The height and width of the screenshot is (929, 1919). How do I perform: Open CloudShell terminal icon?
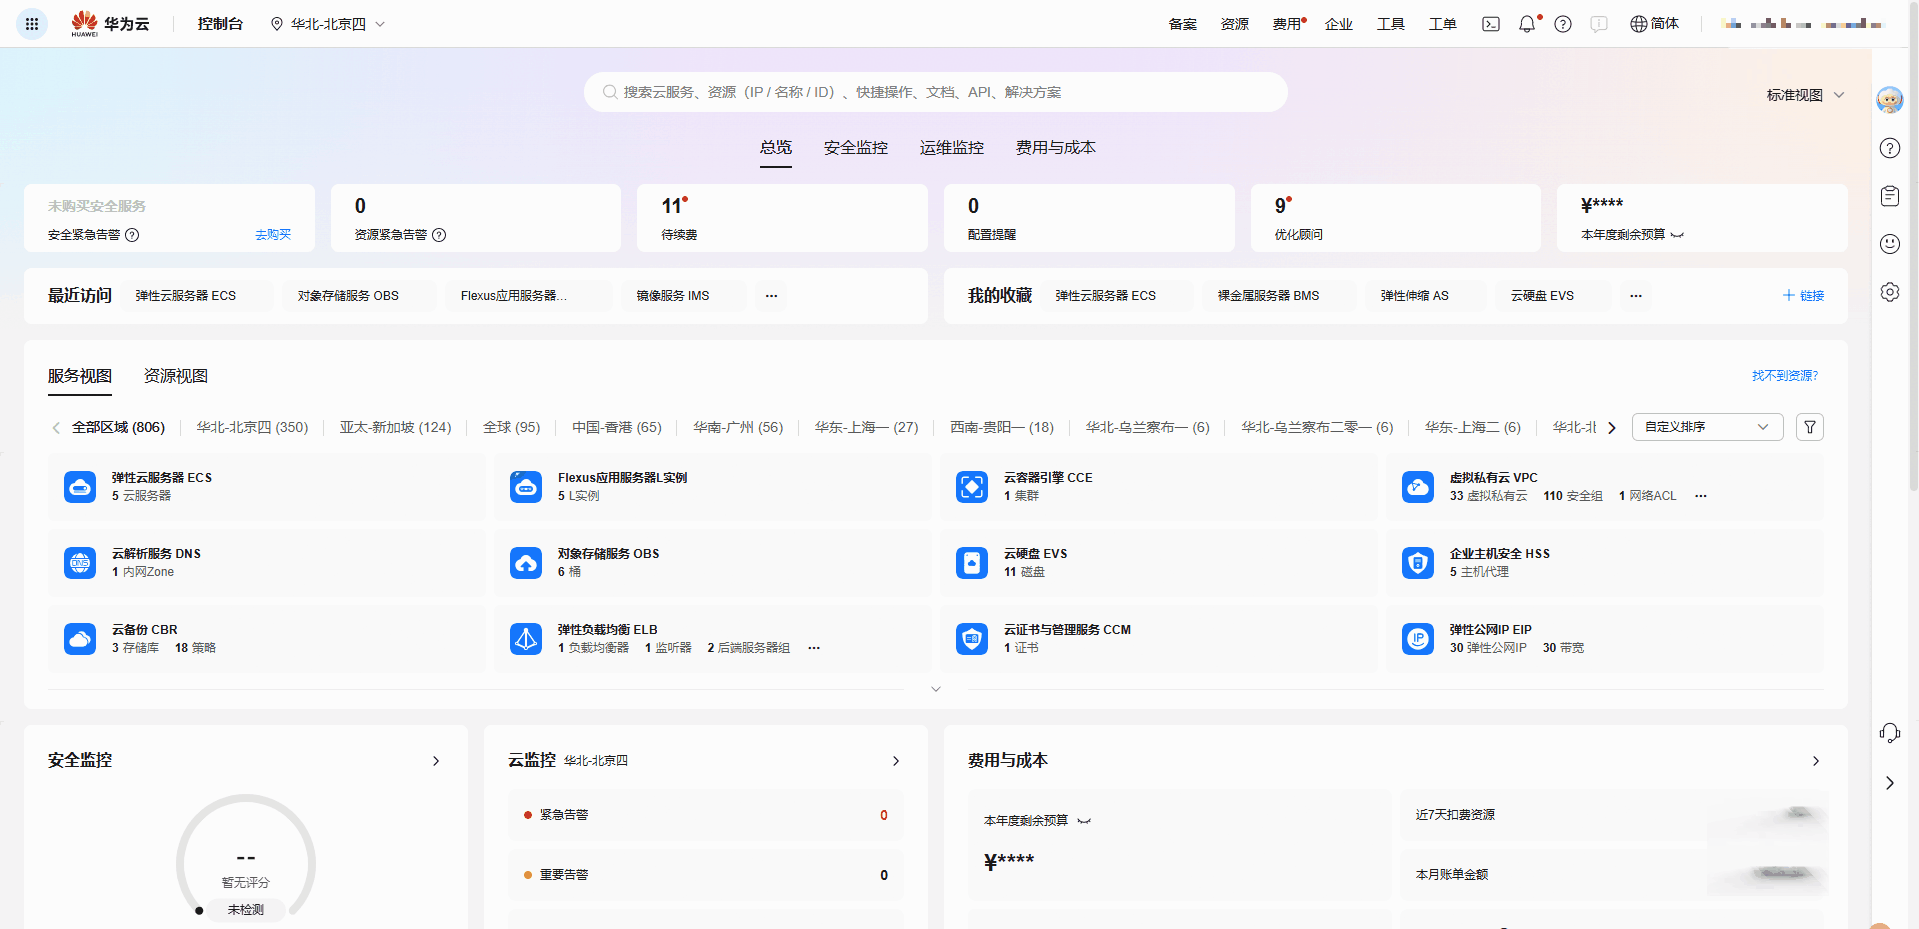pos(1491,24)
